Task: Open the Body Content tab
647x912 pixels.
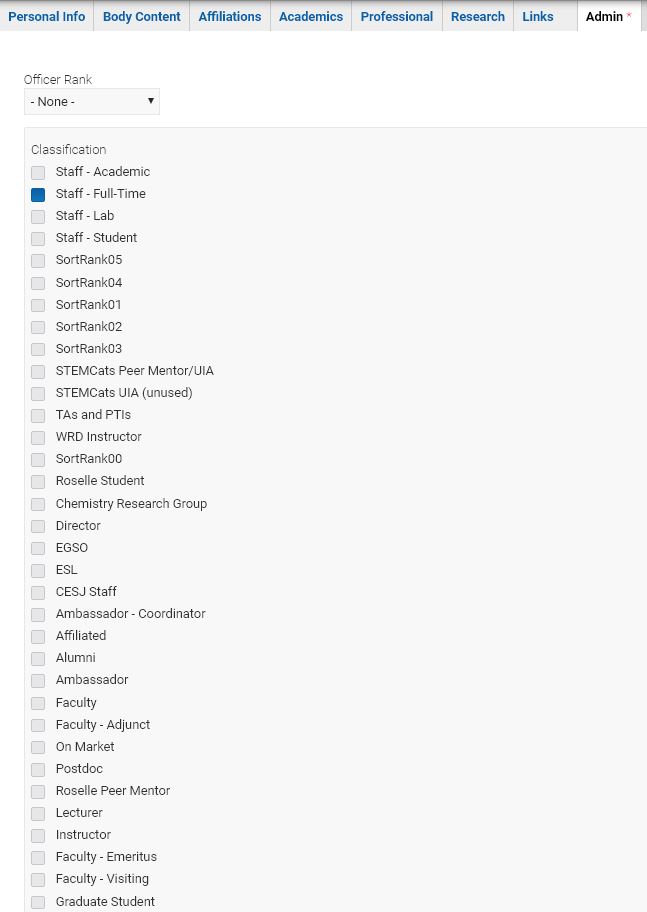Action: 141,16
